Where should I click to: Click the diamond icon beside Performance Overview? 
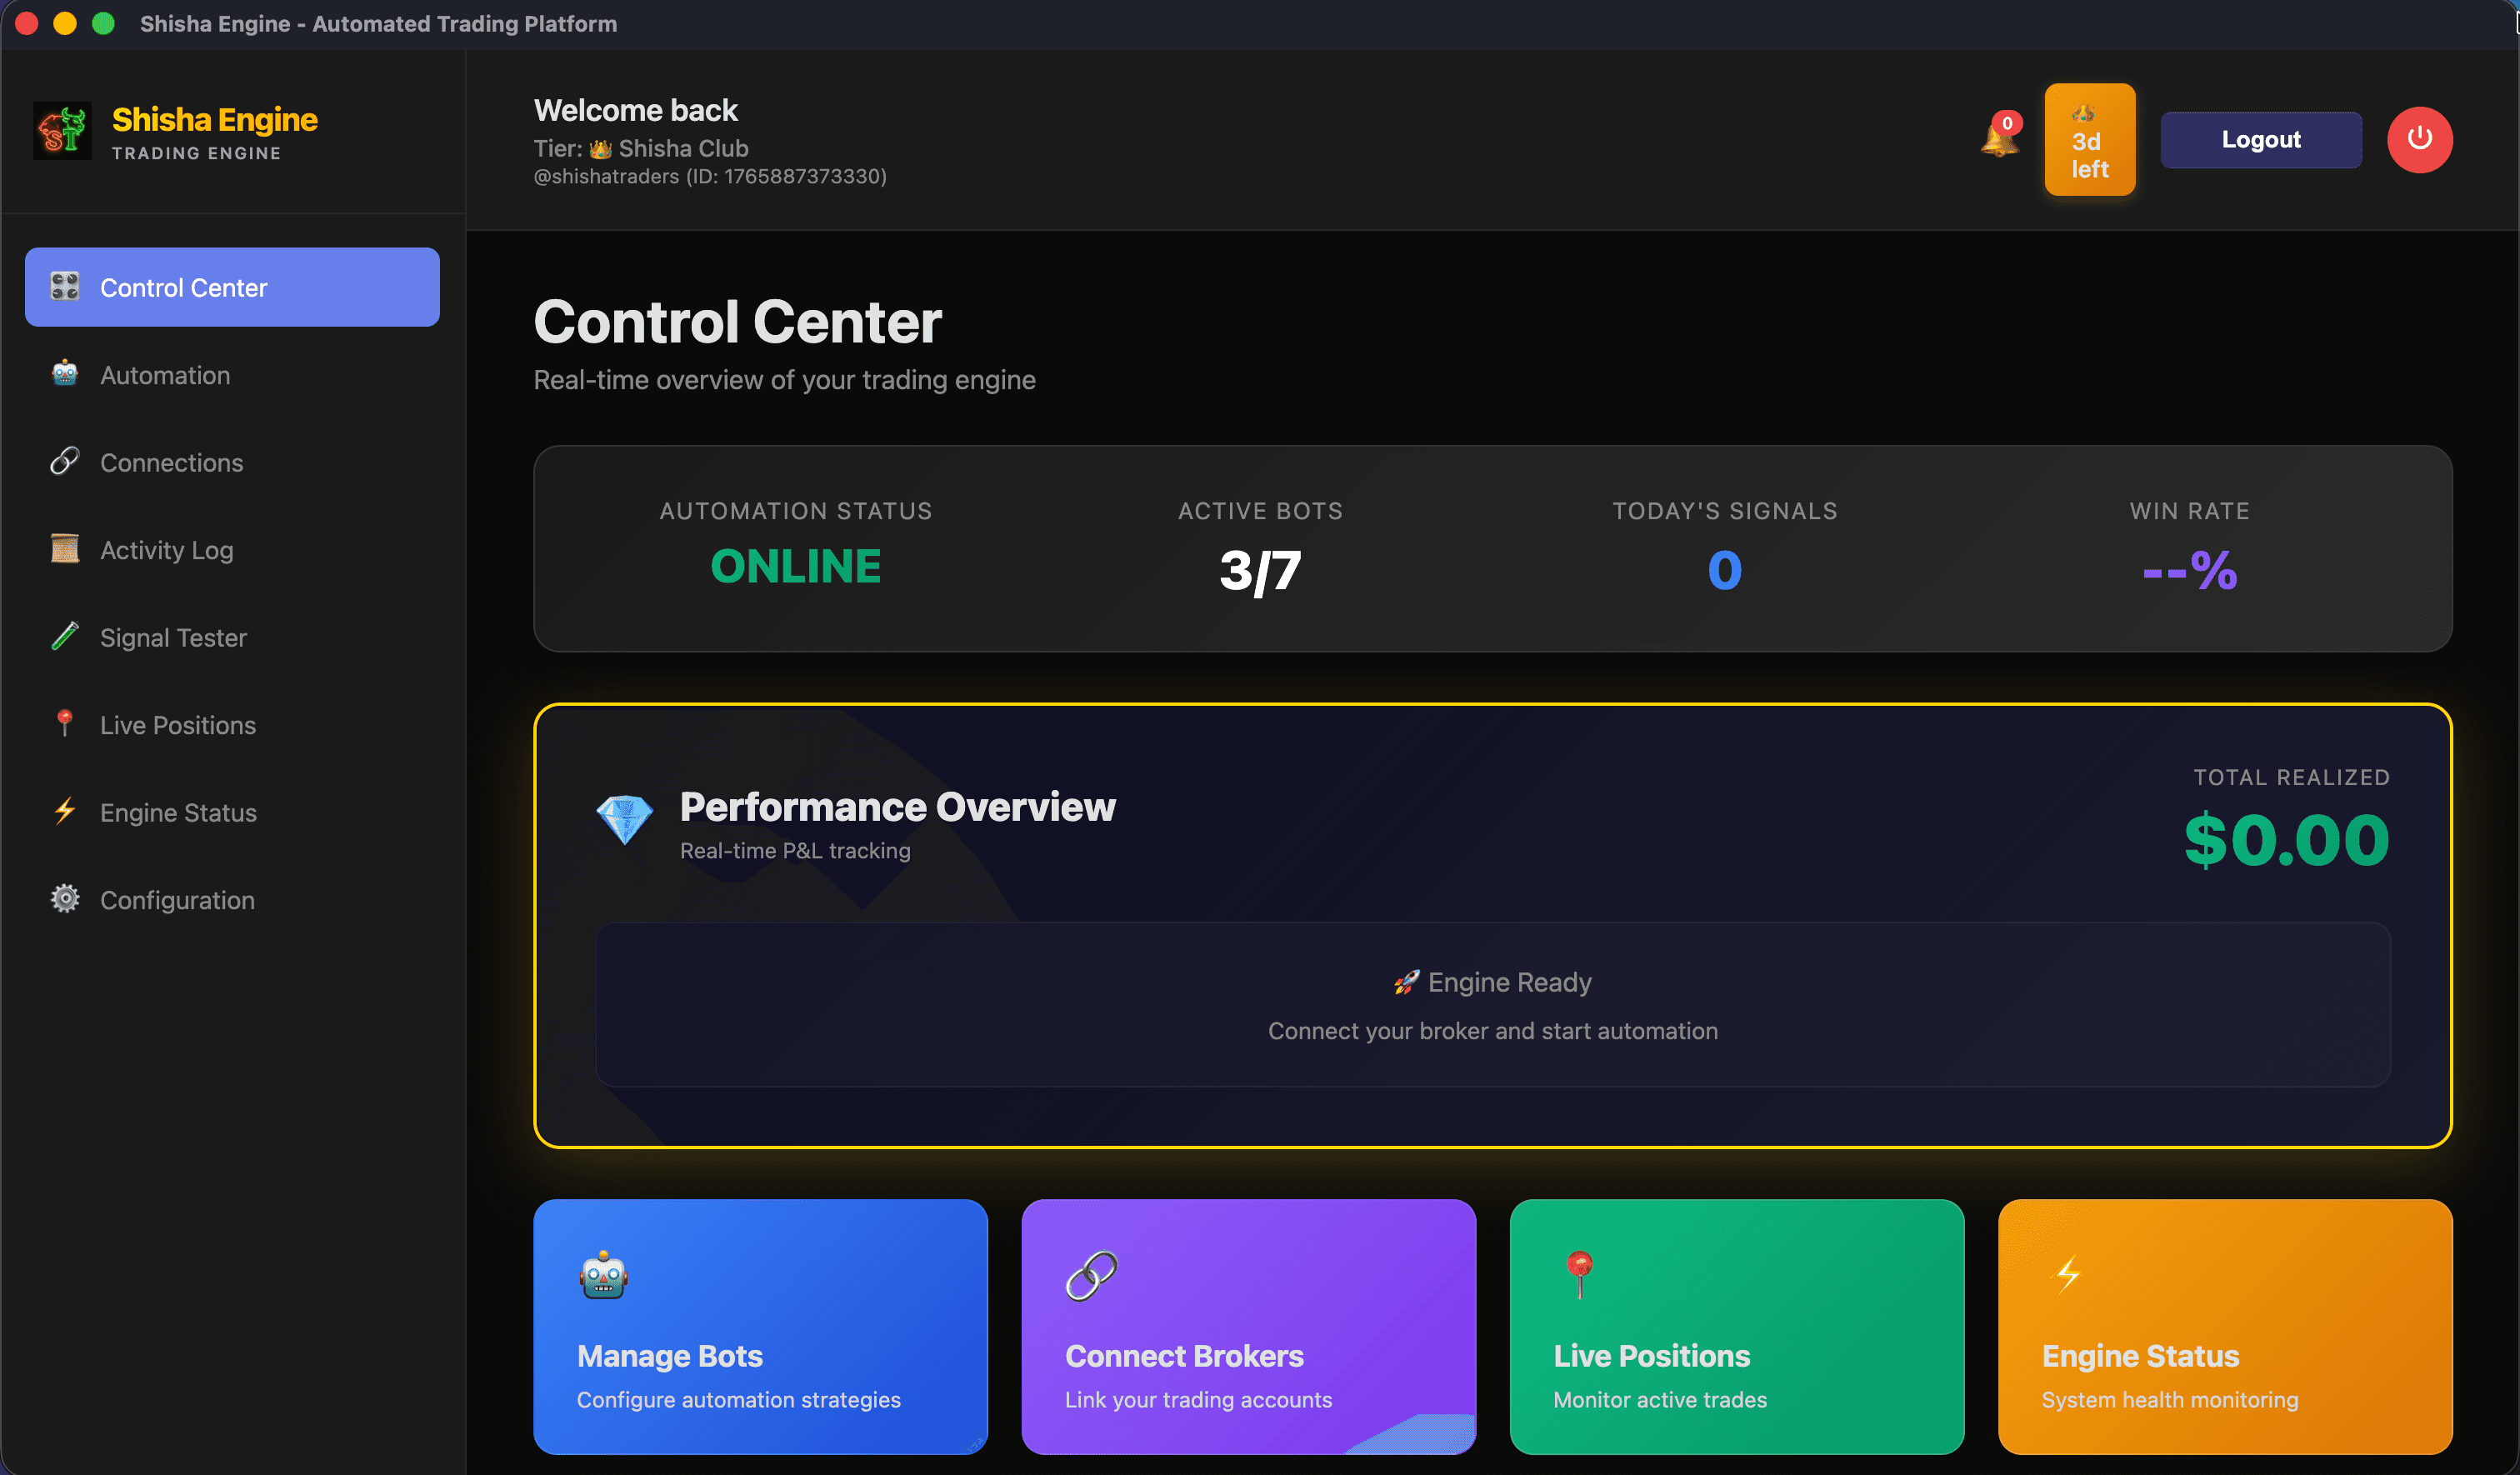coord(624,820)
